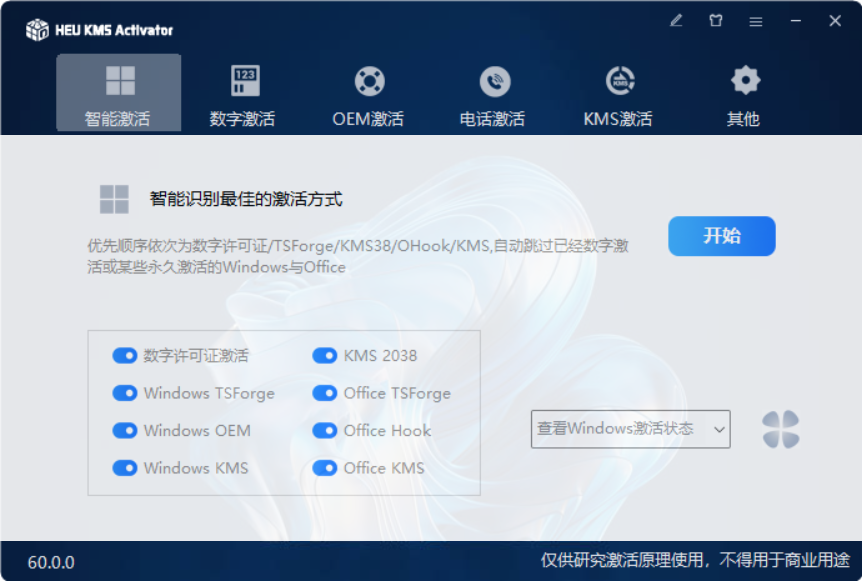Toggle the 数字许可证激活 switch
Viewport: 862px width, 581px height.
pos(125,356)
